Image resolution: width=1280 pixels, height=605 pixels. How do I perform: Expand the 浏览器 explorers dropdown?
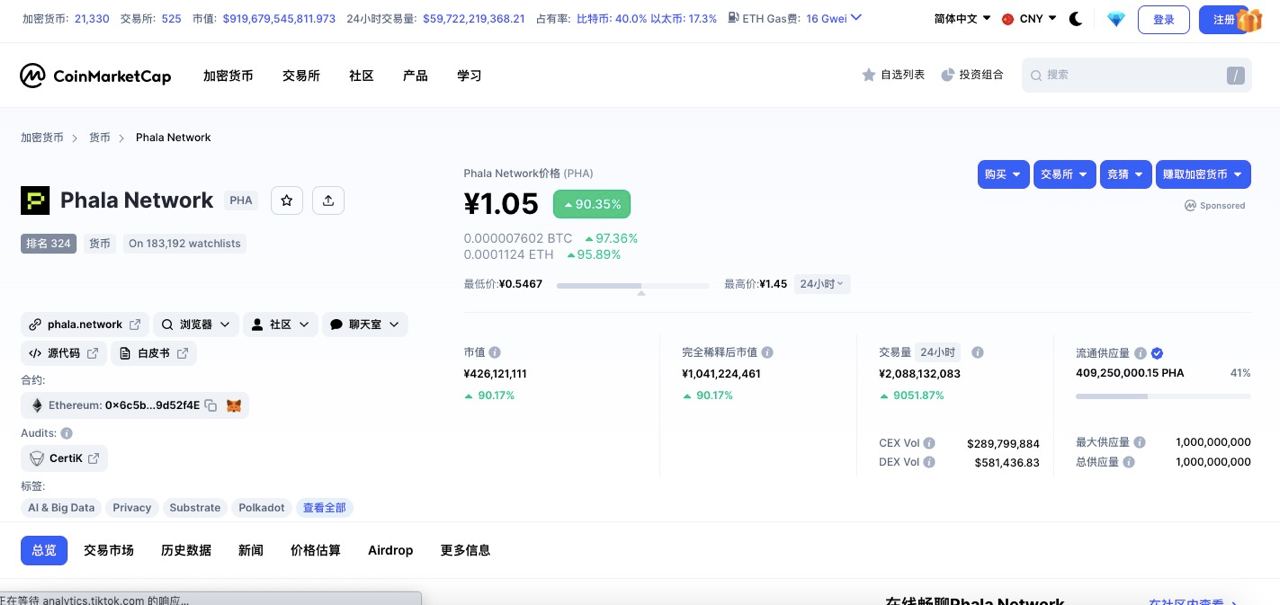[x=196, y=325]
